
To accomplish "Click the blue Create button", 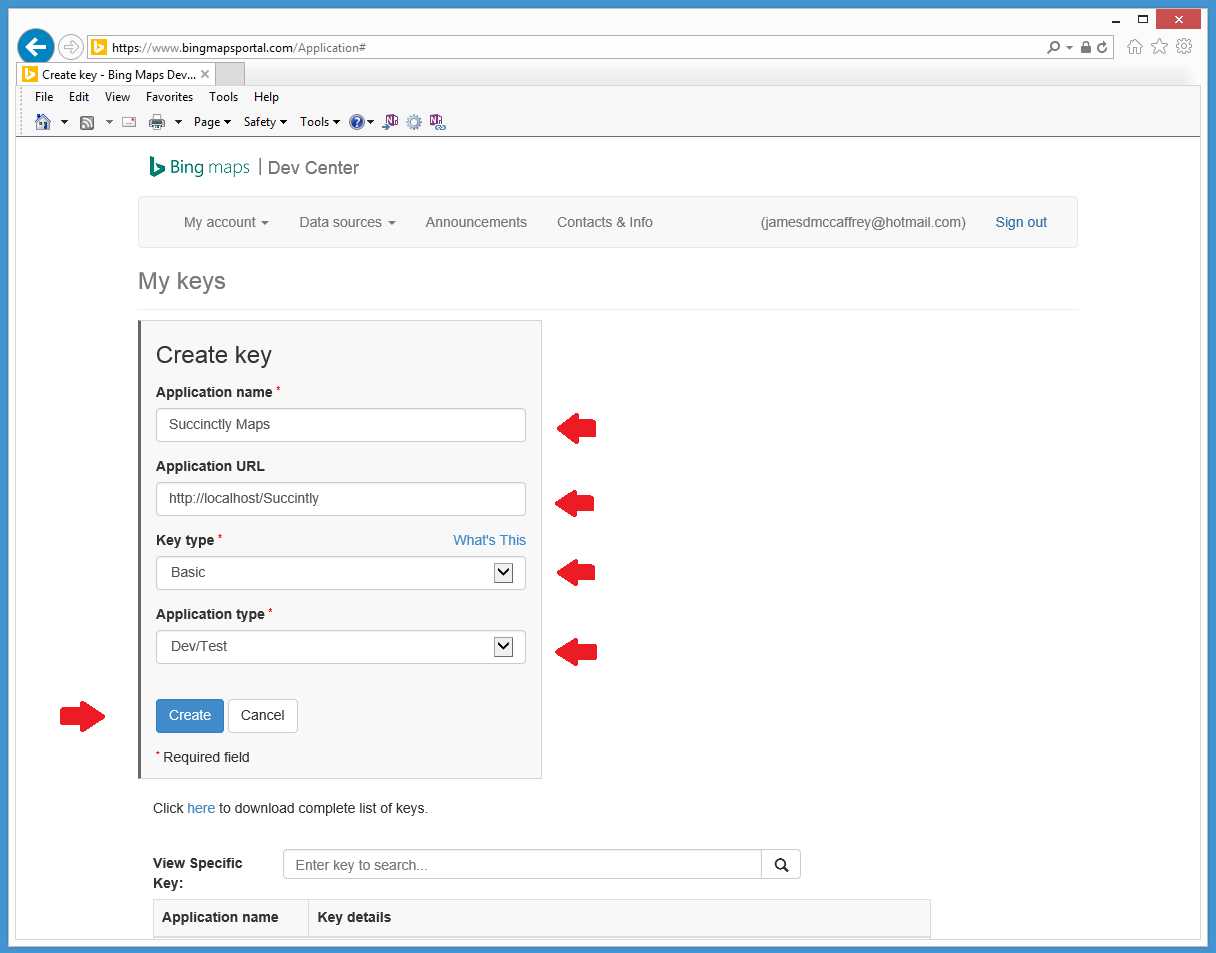I will [190, 716].
